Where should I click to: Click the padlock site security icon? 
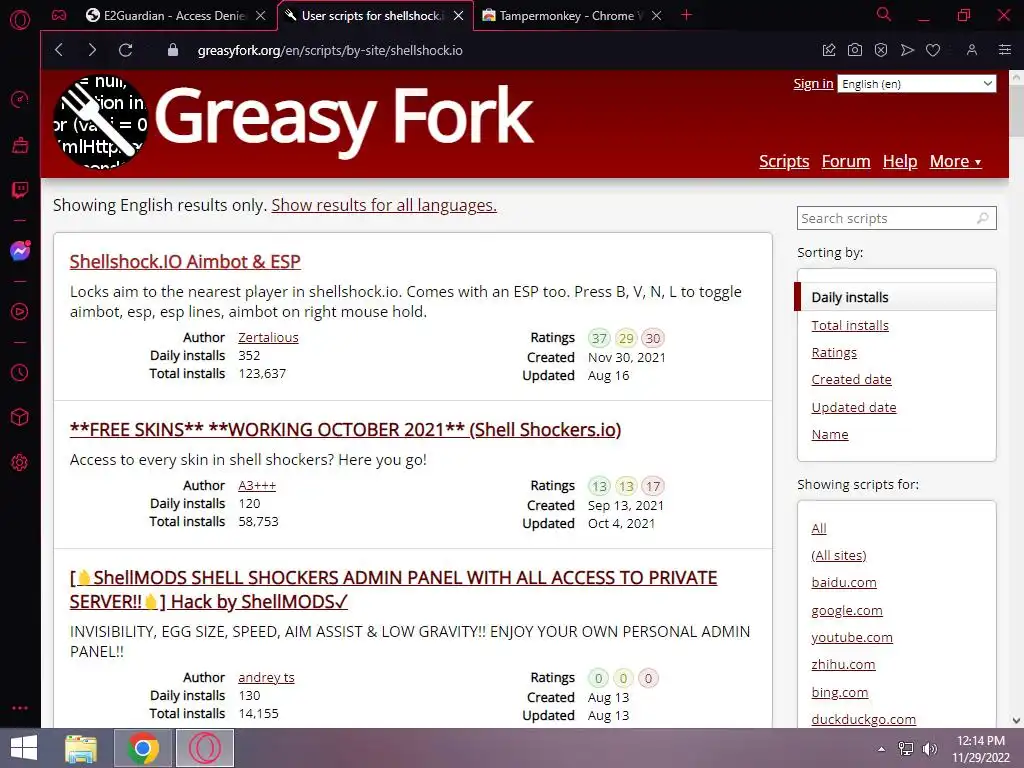point(173,50)
